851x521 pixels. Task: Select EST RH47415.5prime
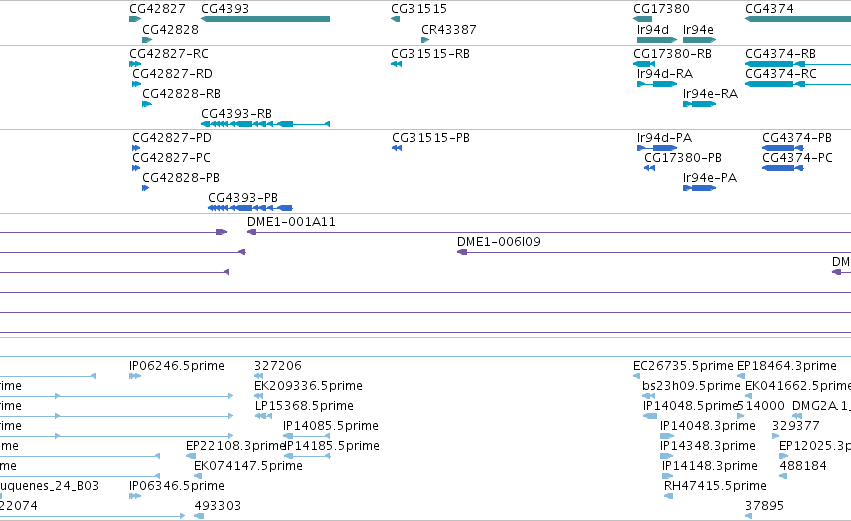pos(715,486)
